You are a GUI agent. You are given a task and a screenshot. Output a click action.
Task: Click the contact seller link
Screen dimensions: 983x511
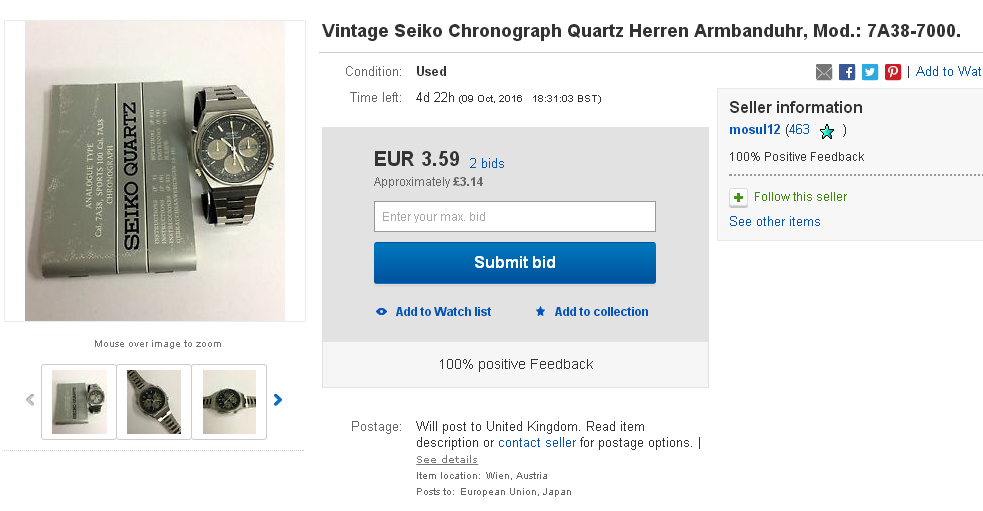[537, 443]
